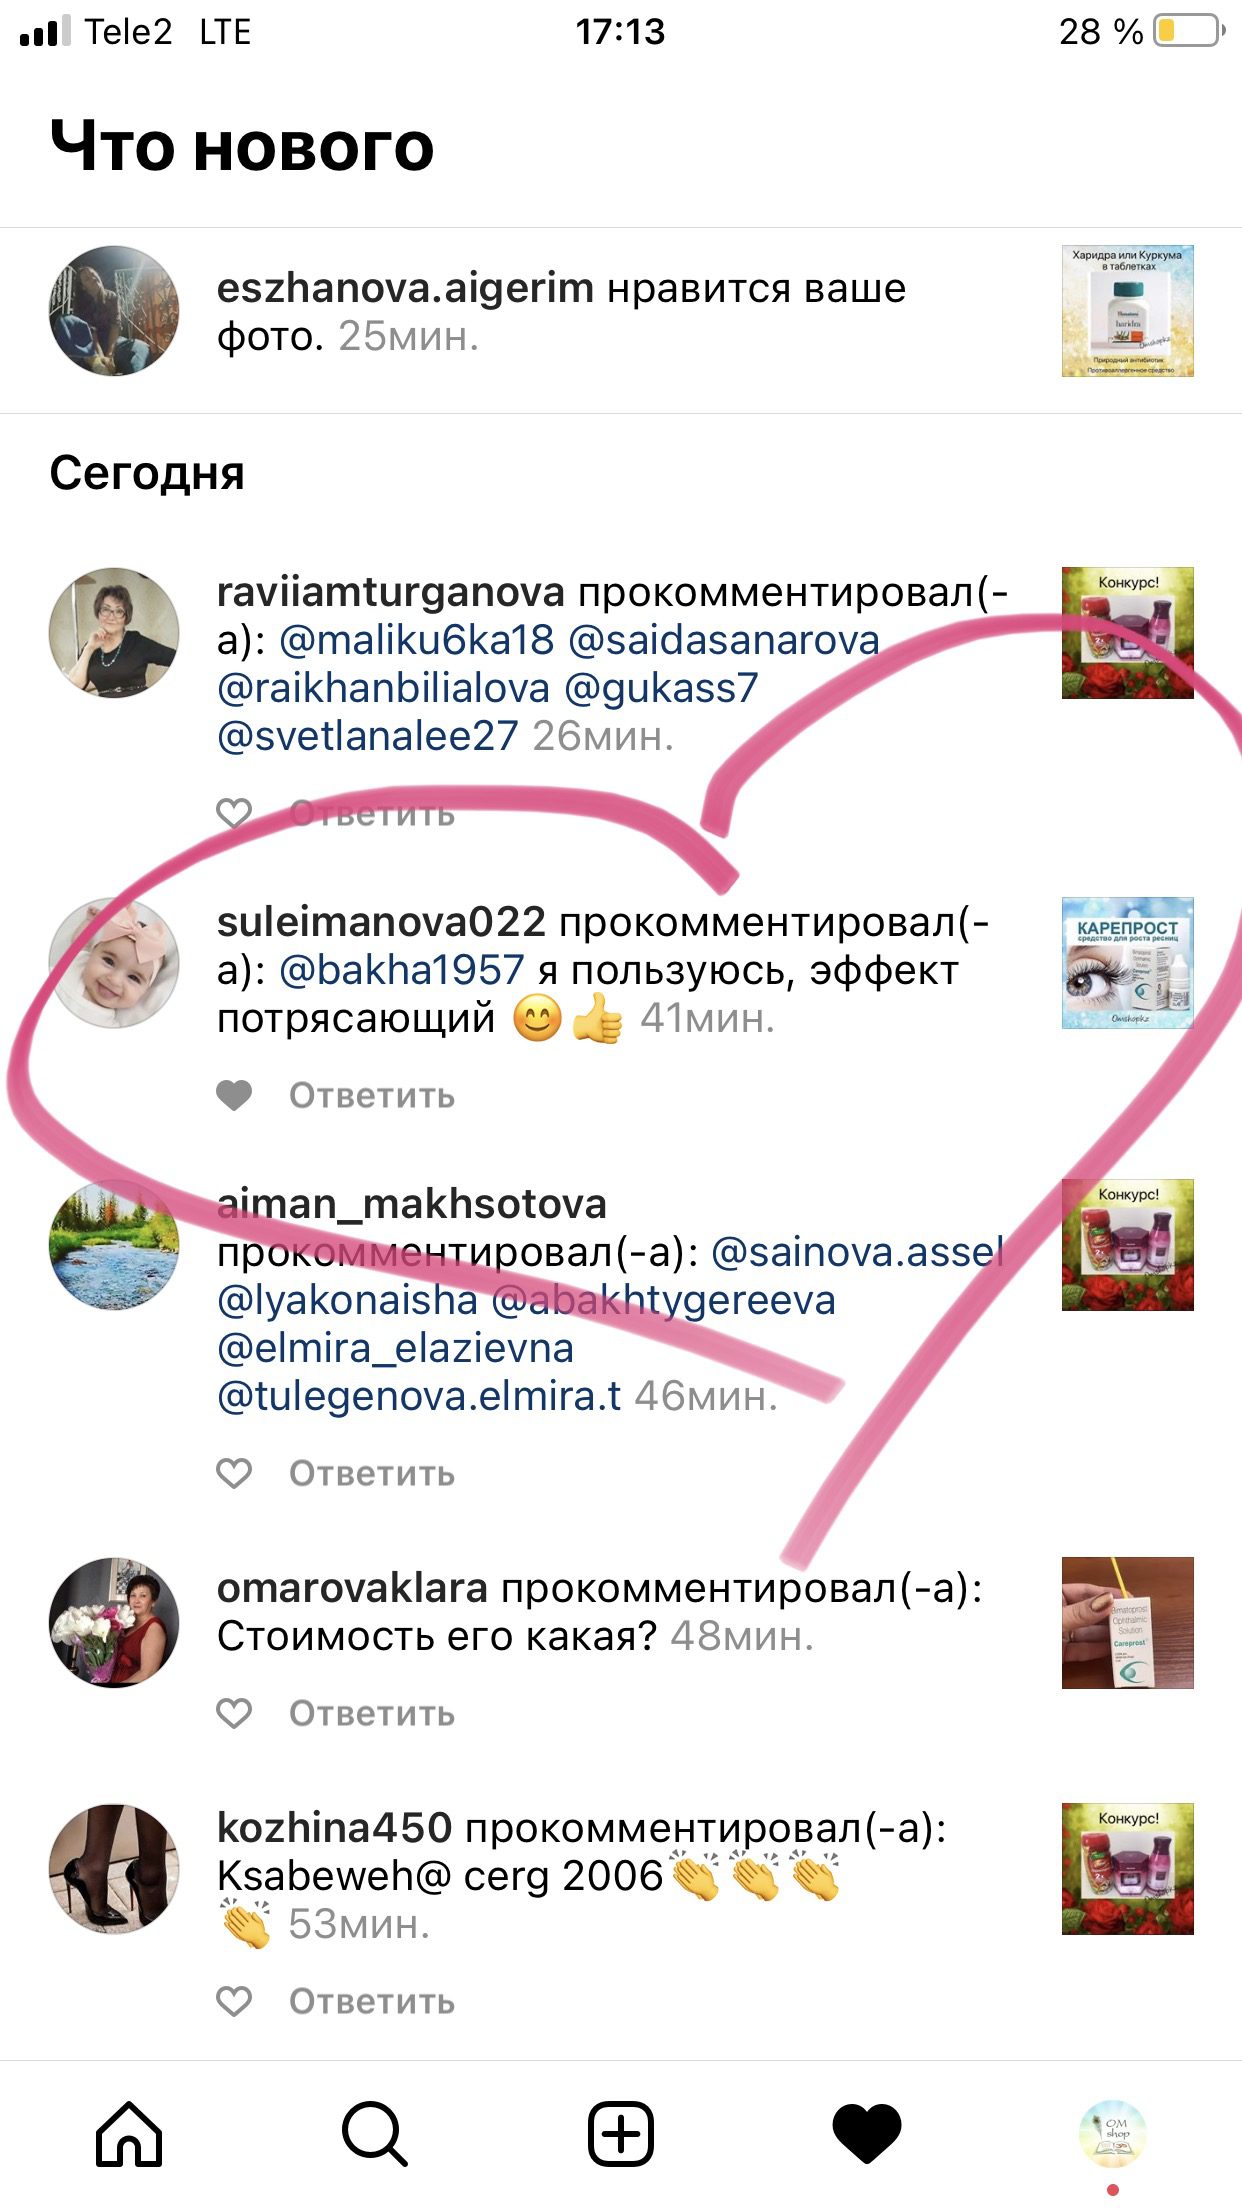Image resolution: width=1242 pixels, height=2208 pixels.
Task: Open the turmeric tablets post thumbnail
Action: 1127,311
